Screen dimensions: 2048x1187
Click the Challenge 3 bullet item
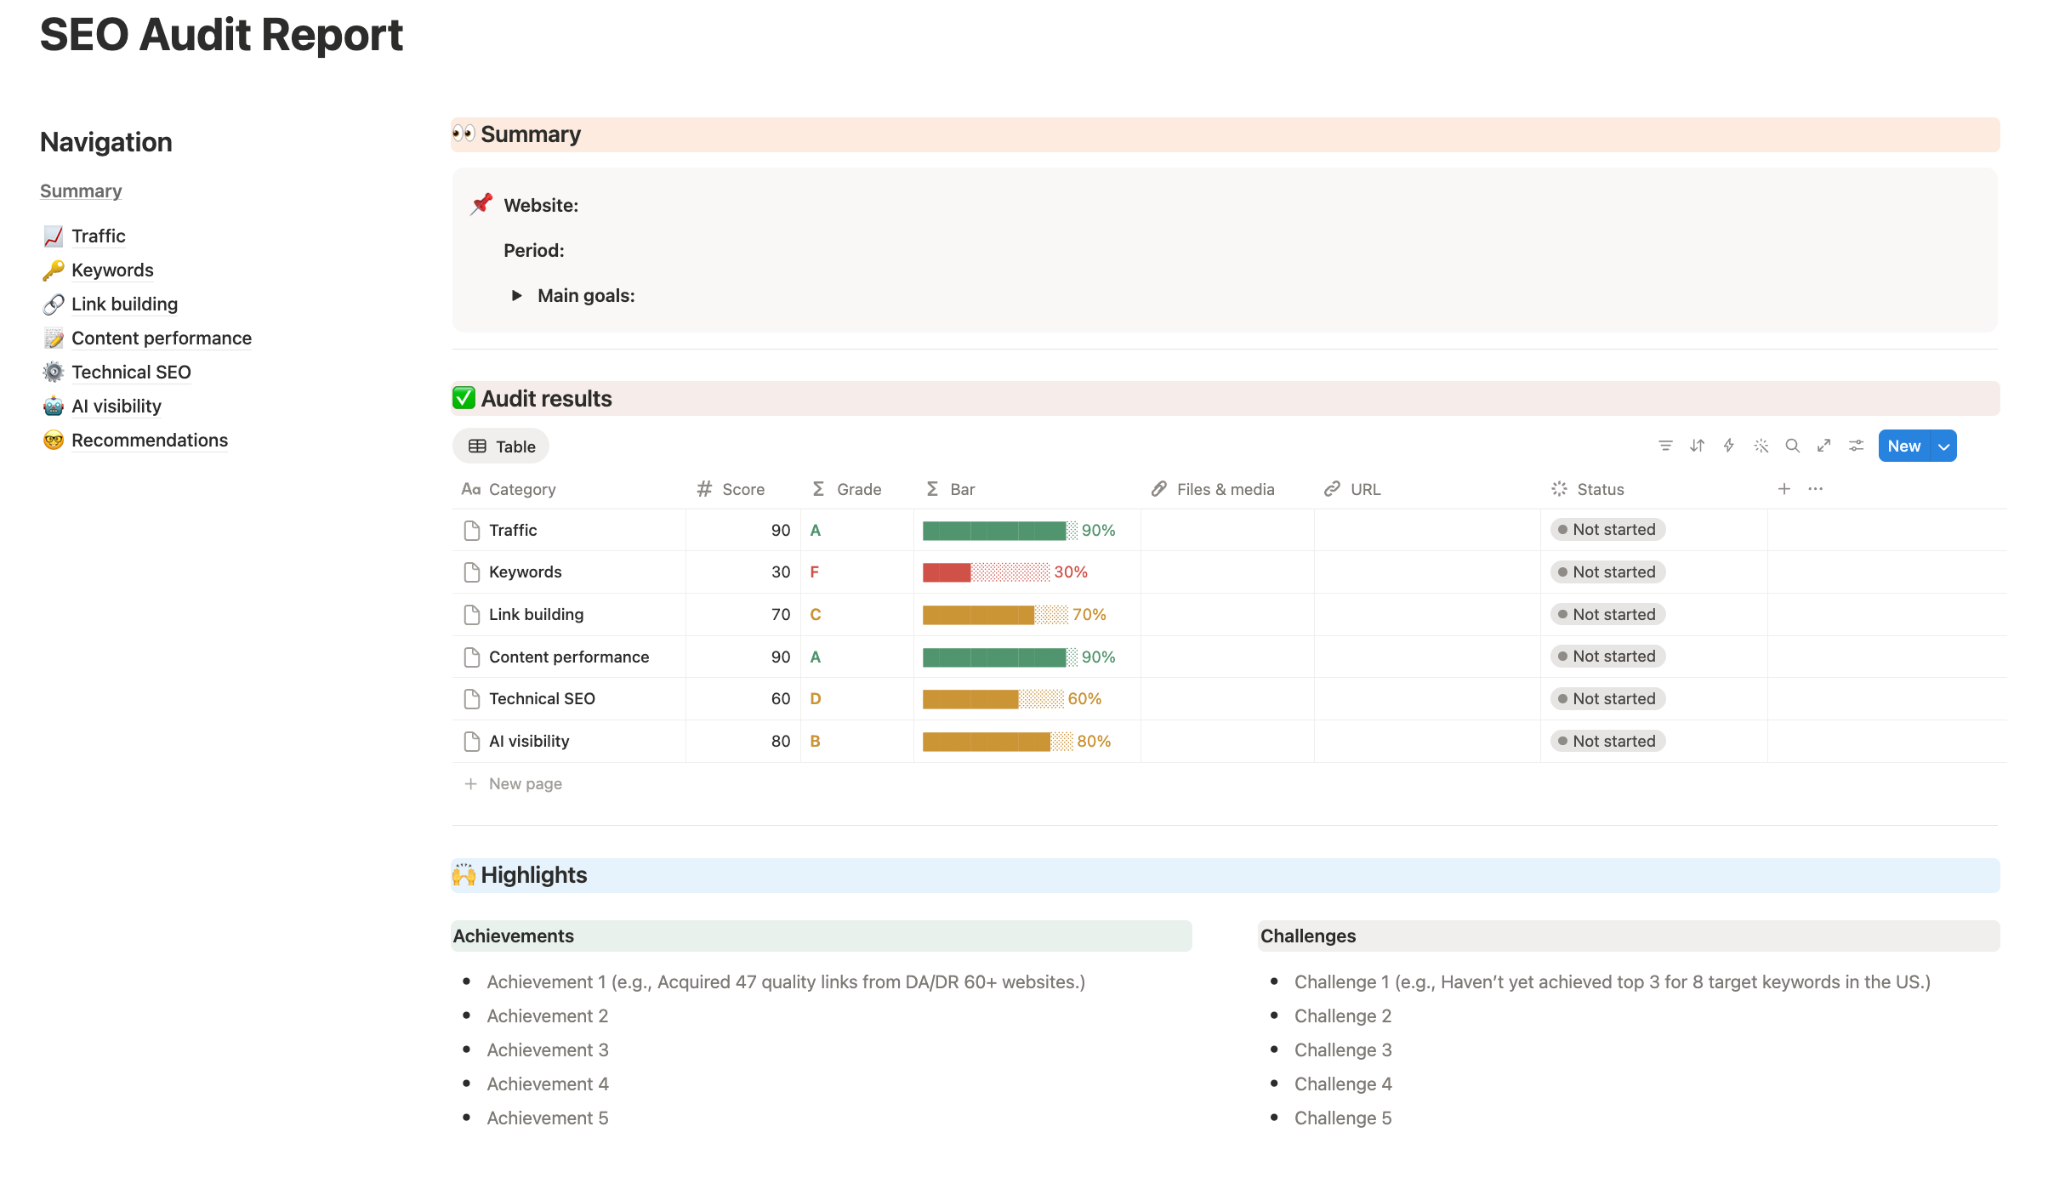(x=1343, y=1050)
